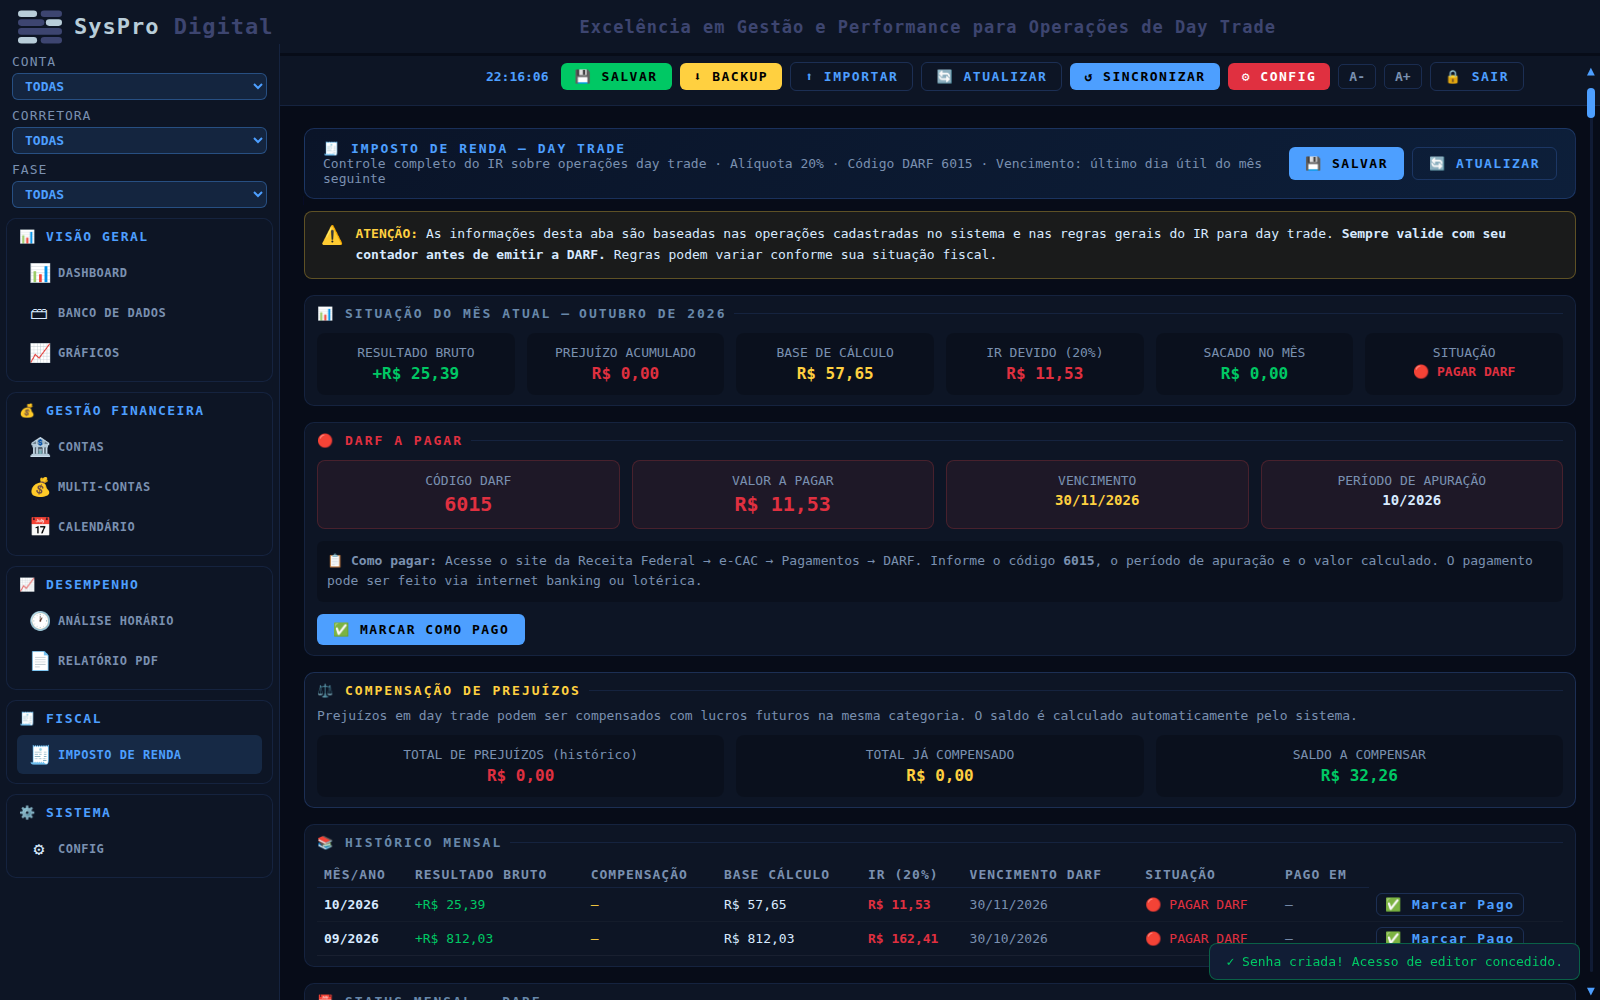Open the Multi-Contas money bag icon
The image size is (1600, 1000).
click(x=40, y=487)
